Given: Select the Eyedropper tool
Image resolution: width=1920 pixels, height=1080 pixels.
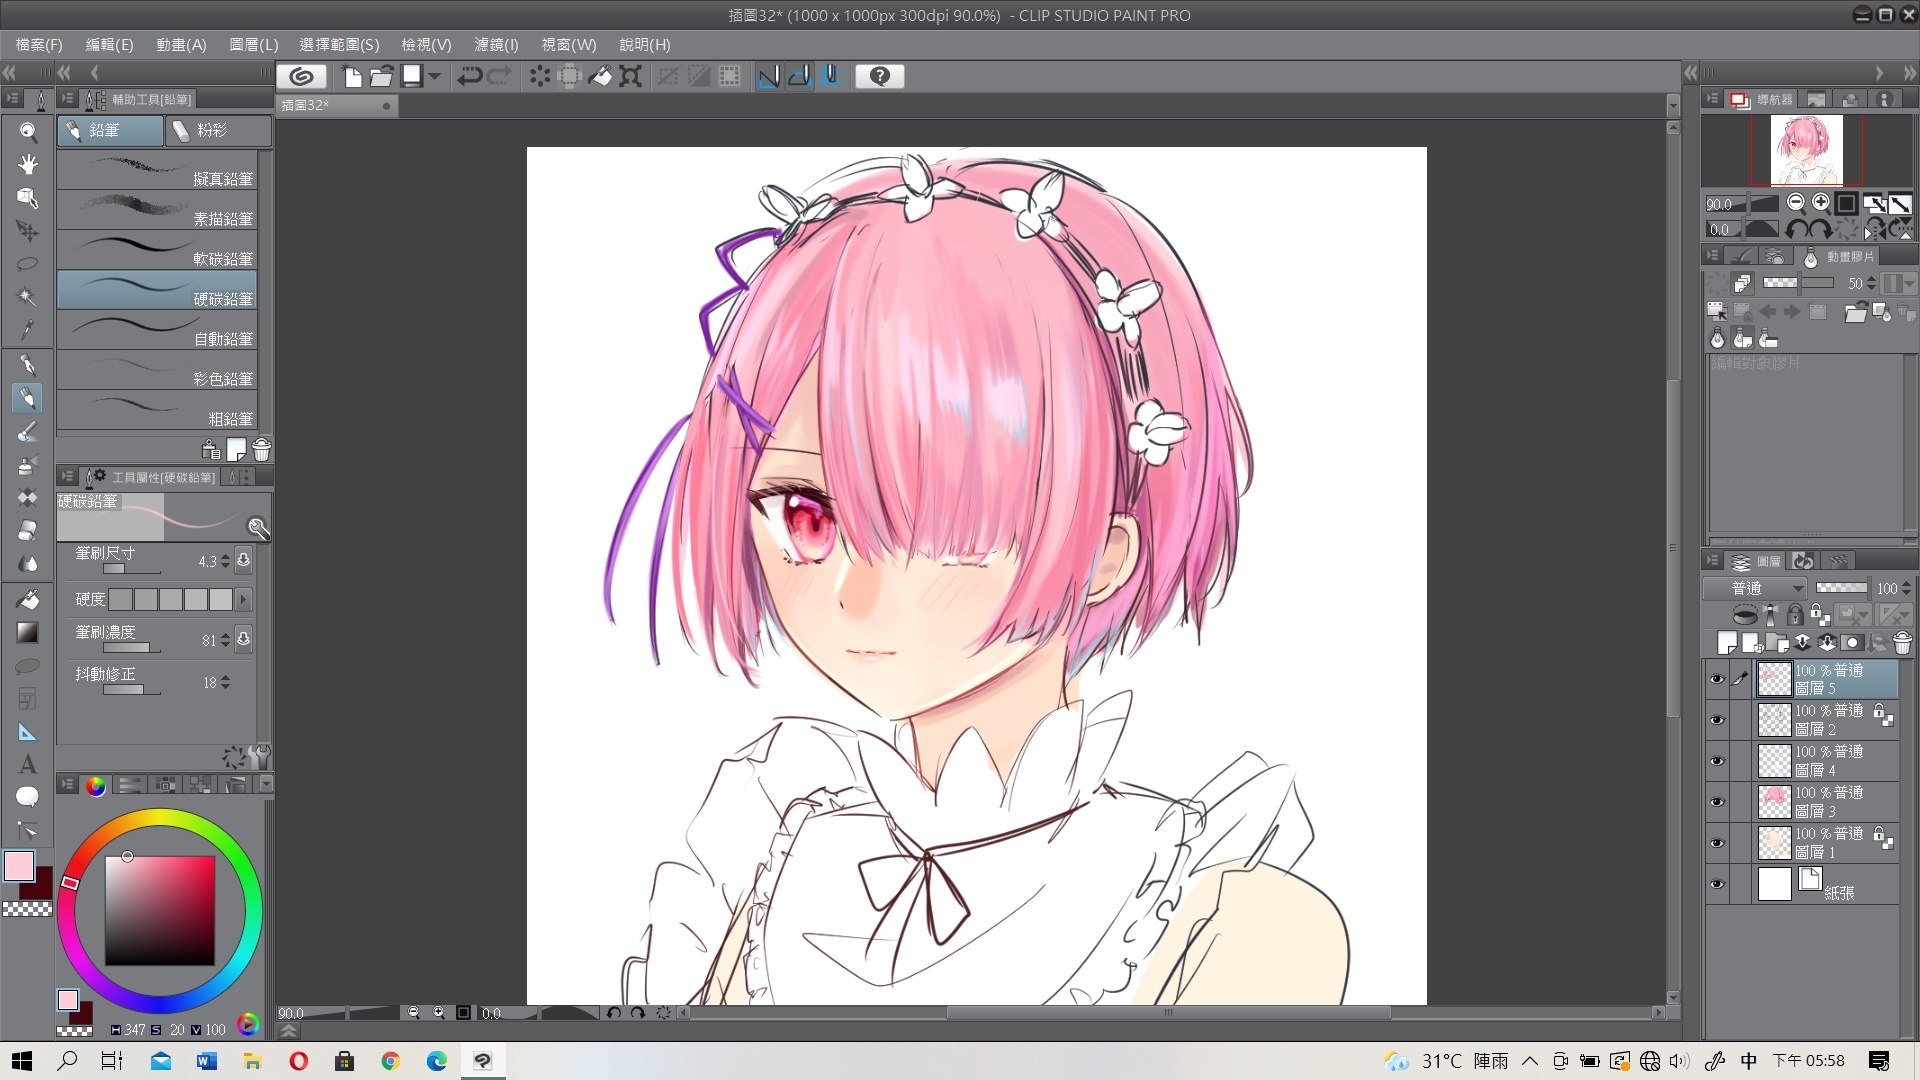Looking at the screenshot, I should pyautogui.click(x=28, y=330).
